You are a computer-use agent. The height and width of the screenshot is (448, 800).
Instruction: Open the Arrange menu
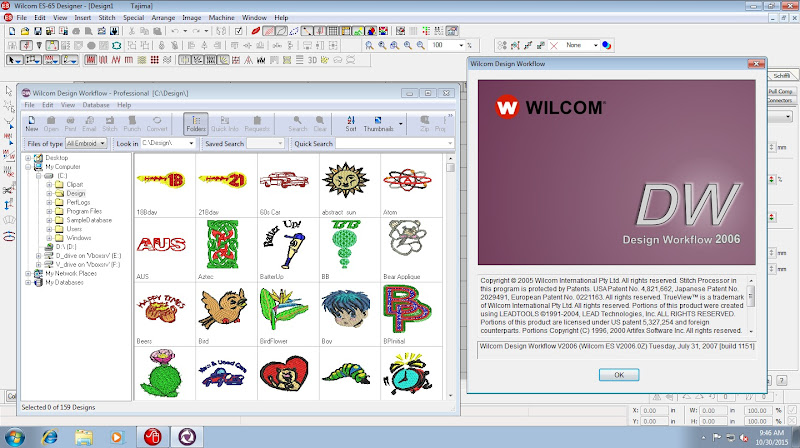click(x=163, y=17)
